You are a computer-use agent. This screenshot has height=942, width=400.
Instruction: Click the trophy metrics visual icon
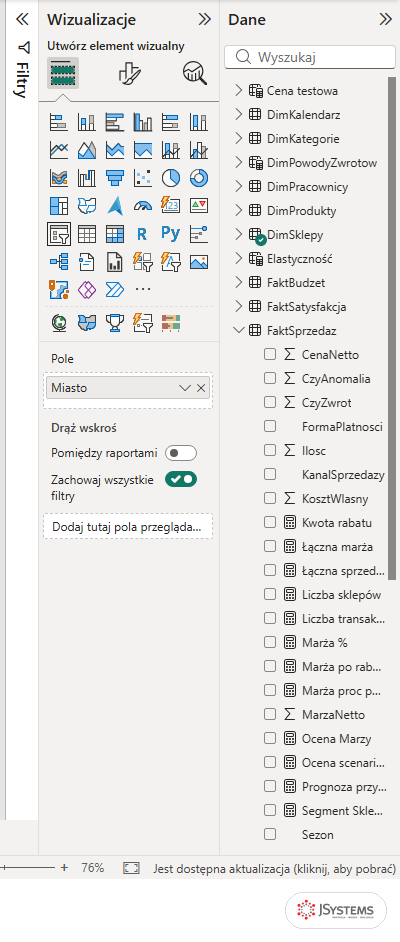(115, 323)
